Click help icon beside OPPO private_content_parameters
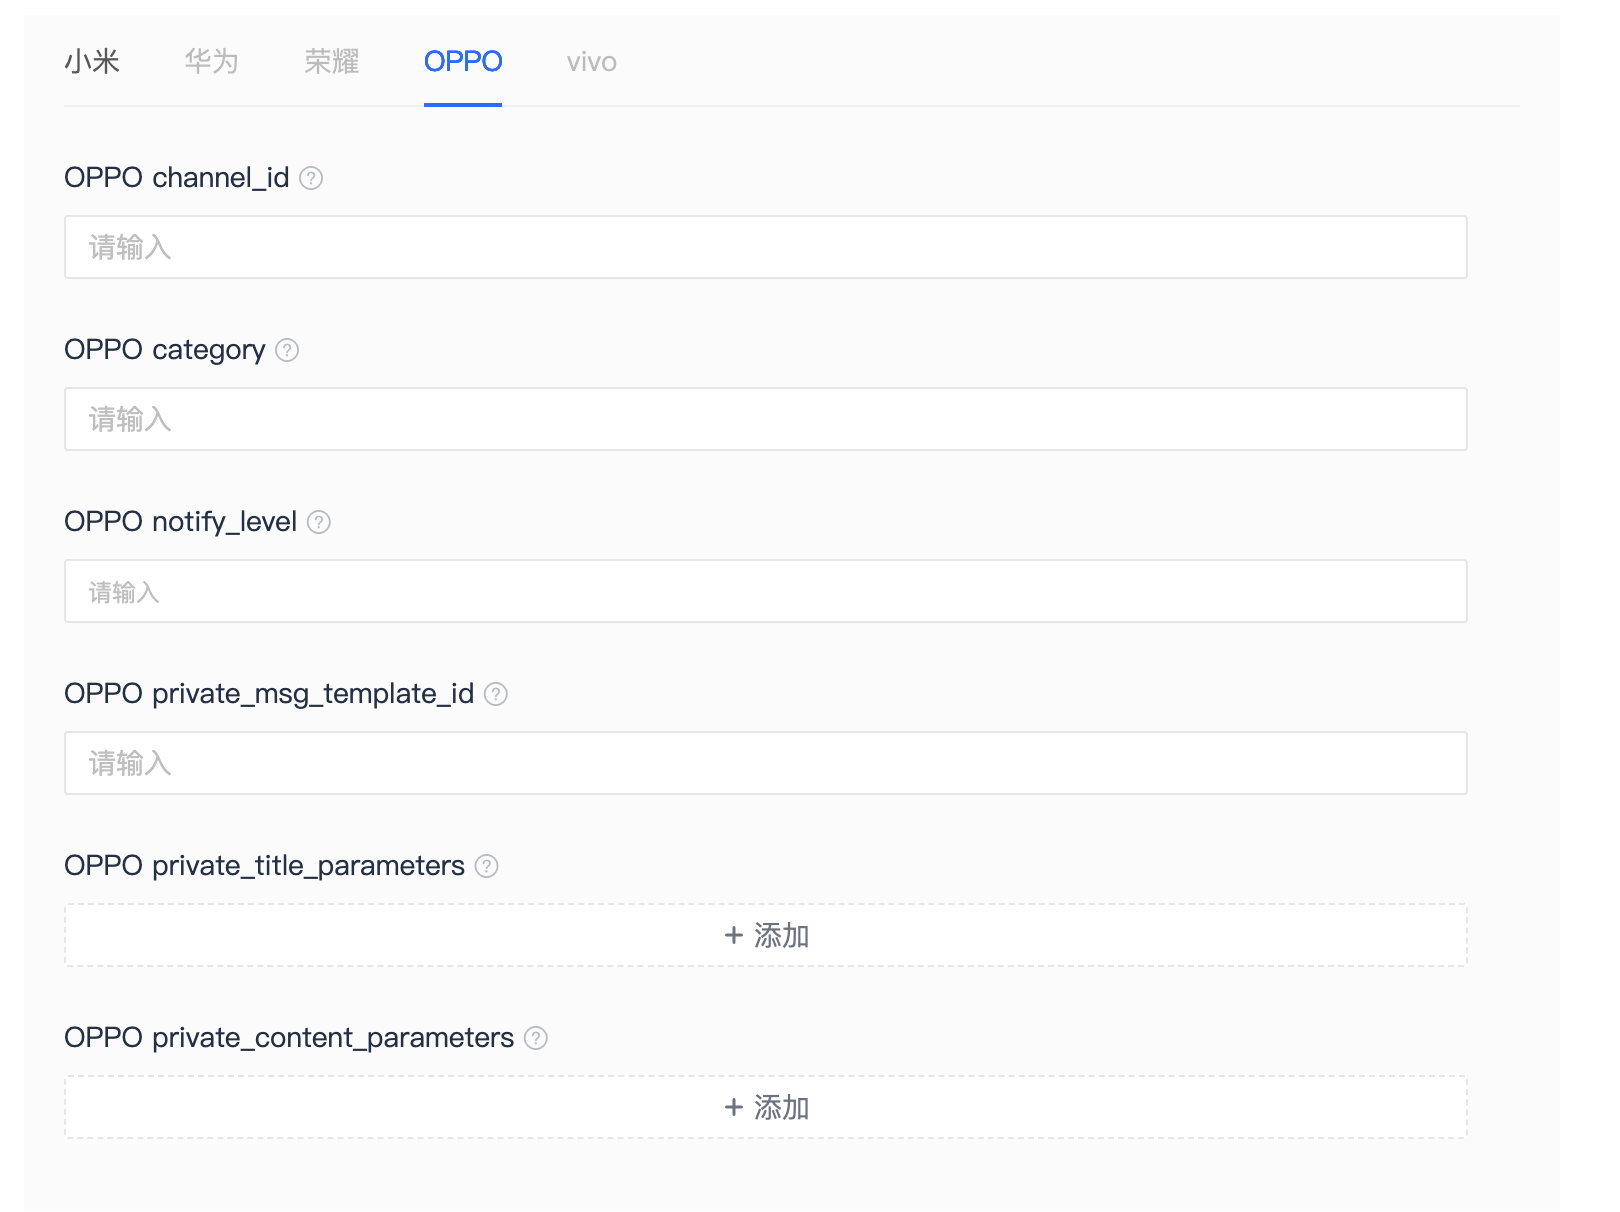This screenshot has width=1620, height=1212. click(536, 1038)
